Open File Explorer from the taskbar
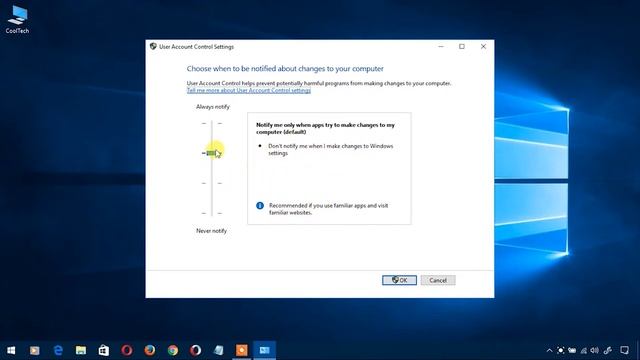640x360 pixels. coord(81,350)
